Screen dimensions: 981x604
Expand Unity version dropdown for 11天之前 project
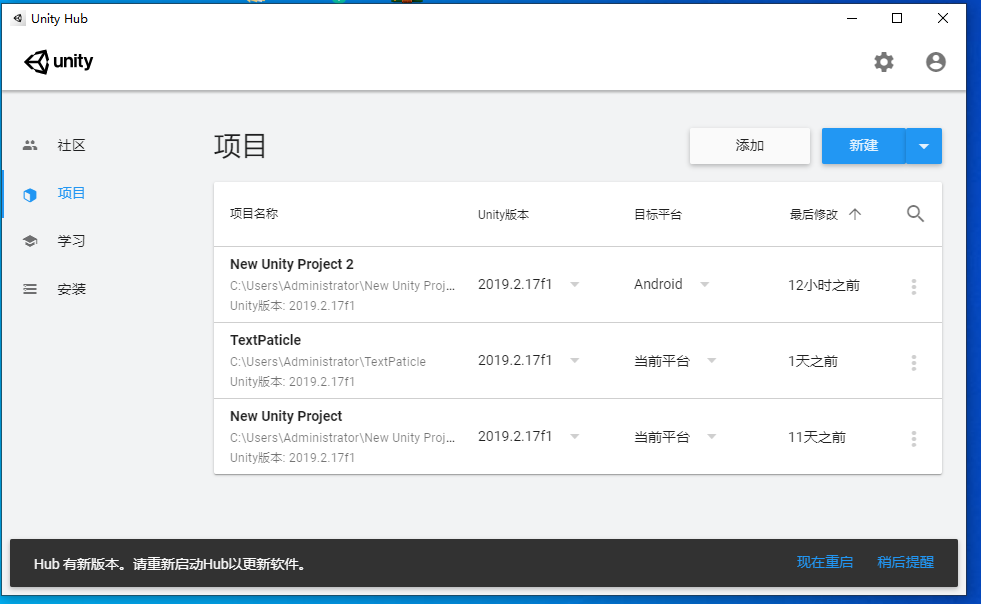(574, 436)
